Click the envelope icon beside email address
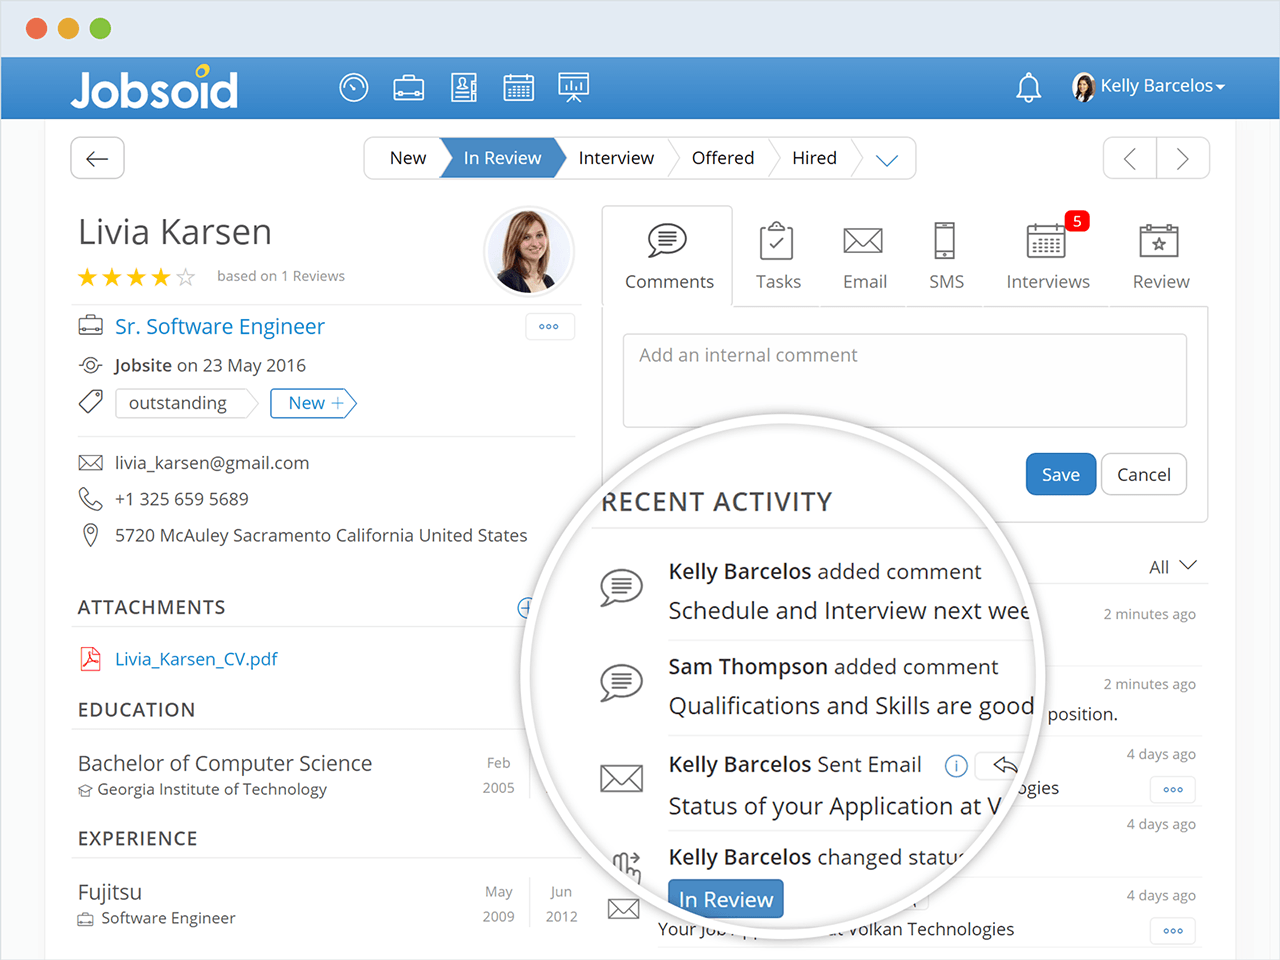The height and width of the screenshot is (960, 1280). [90, 463]
